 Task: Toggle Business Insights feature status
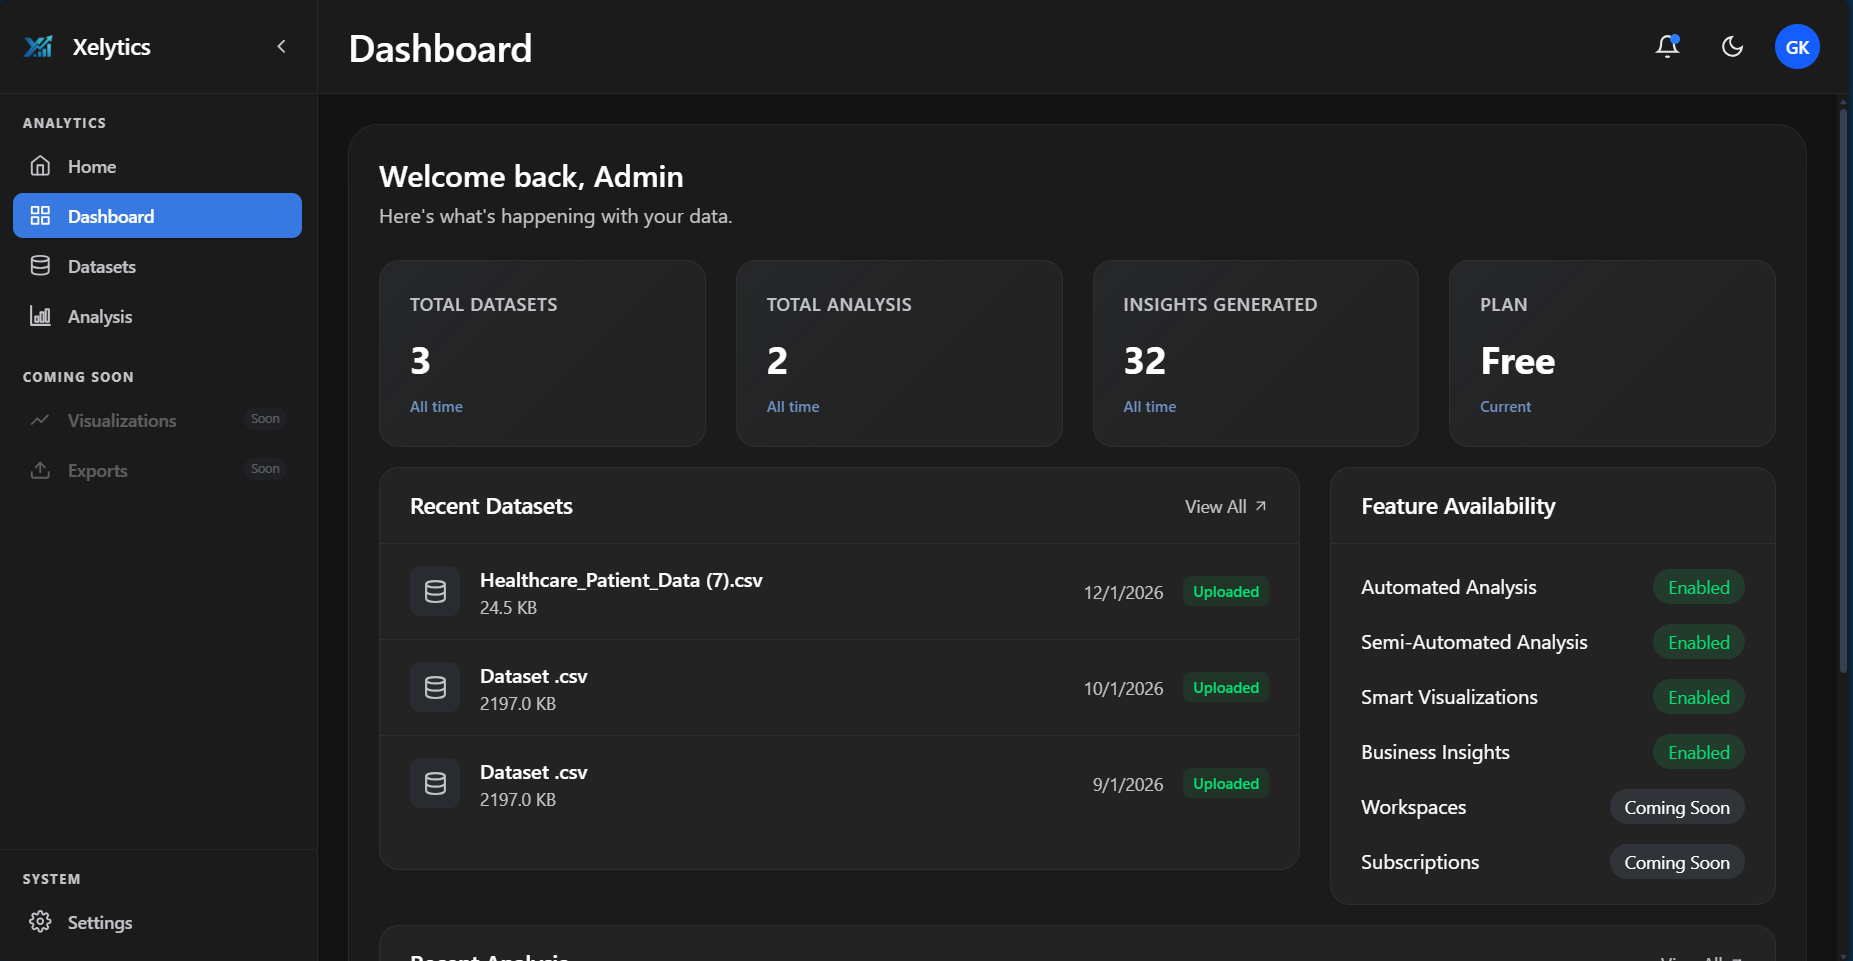1698,752
